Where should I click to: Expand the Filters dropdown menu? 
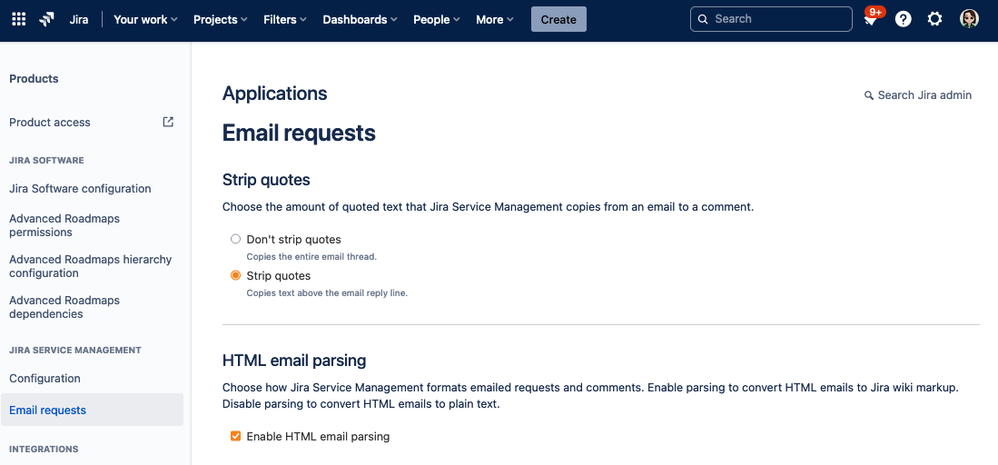[x=285, y=19]
